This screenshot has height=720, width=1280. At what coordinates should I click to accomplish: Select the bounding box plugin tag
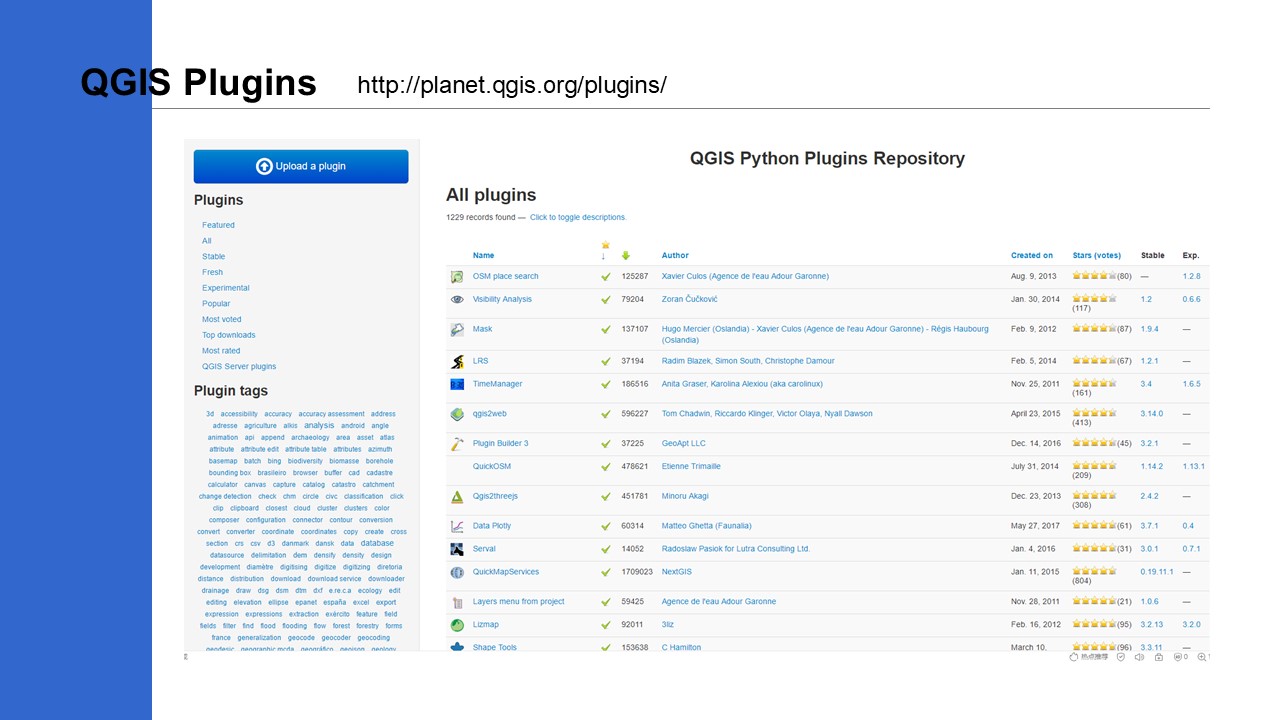230,473
